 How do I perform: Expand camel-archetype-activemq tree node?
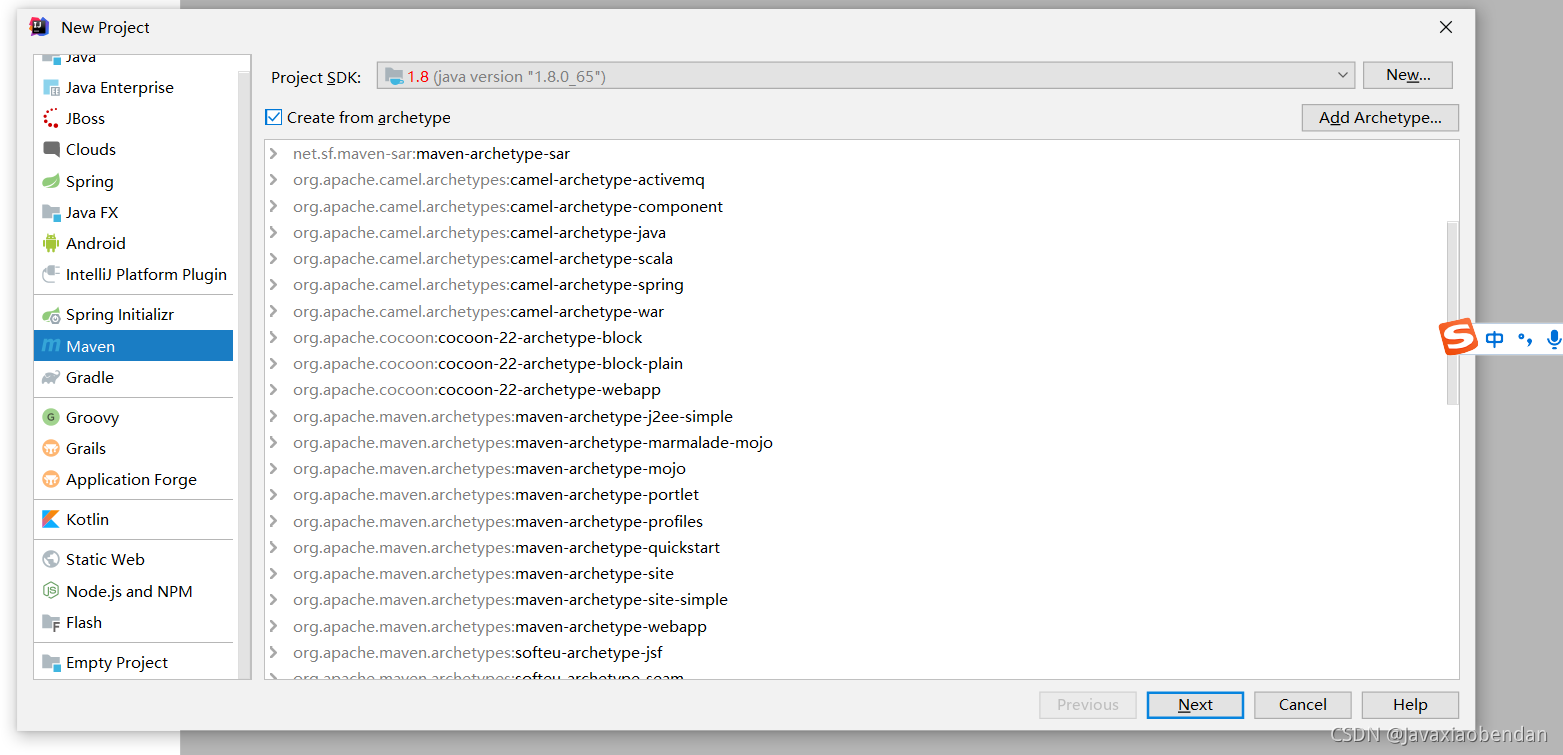274,180
